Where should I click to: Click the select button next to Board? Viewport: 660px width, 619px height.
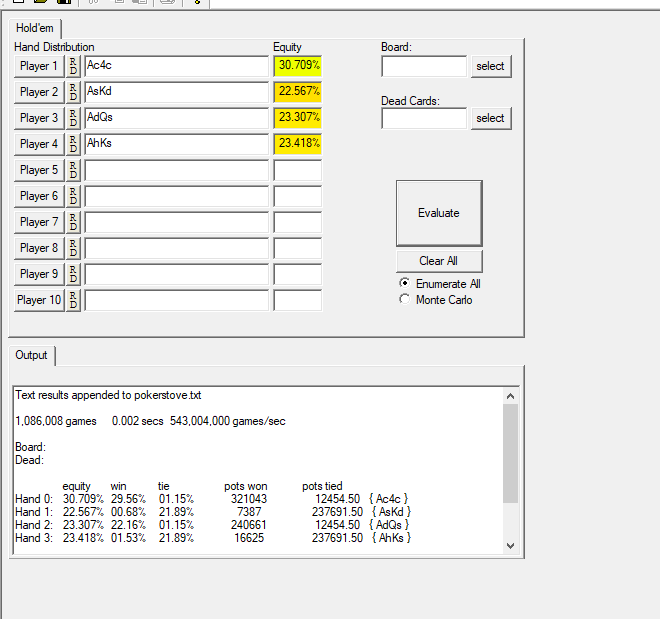tap(491, 66)
